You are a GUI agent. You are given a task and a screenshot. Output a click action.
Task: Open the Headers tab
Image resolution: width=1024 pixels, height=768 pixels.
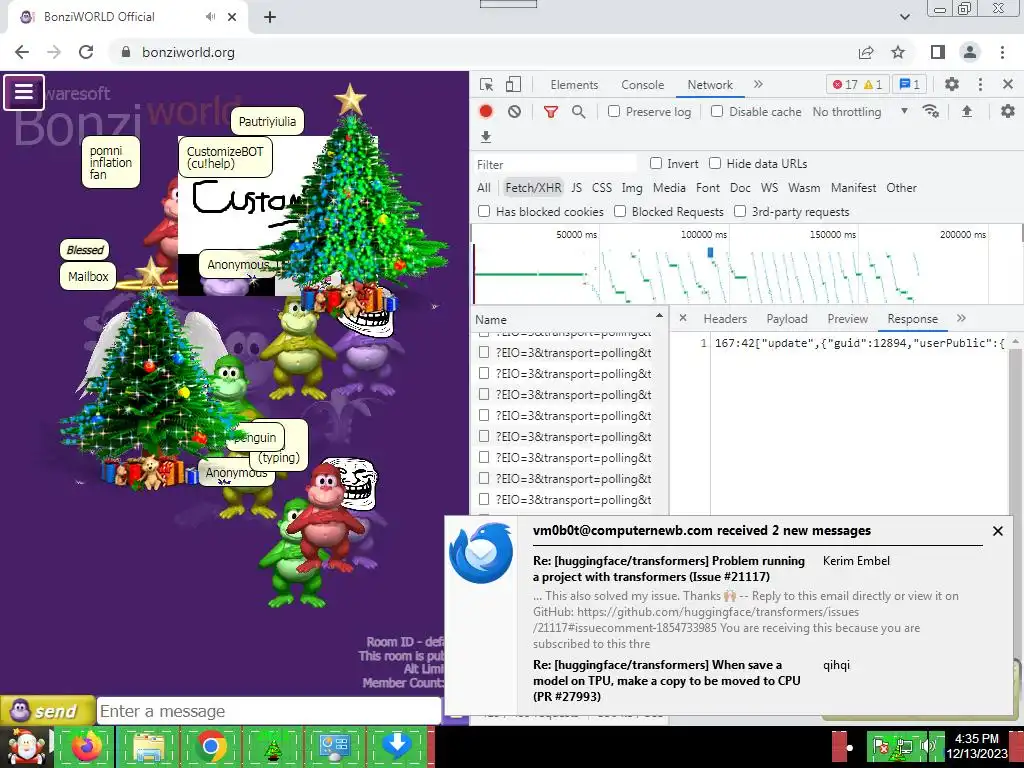(725, 319)
